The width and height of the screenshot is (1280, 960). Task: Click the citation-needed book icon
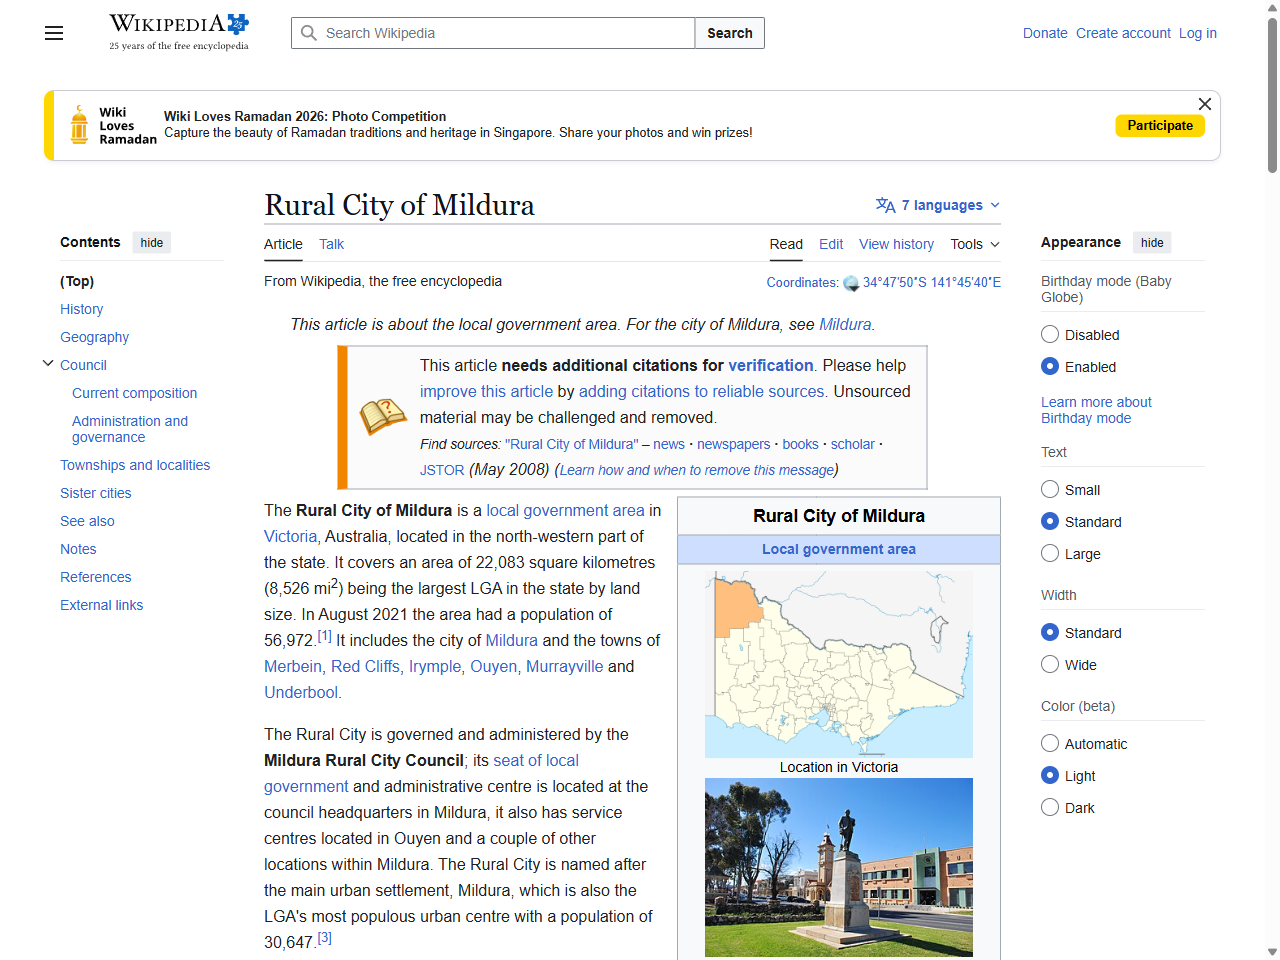point(383,417)
